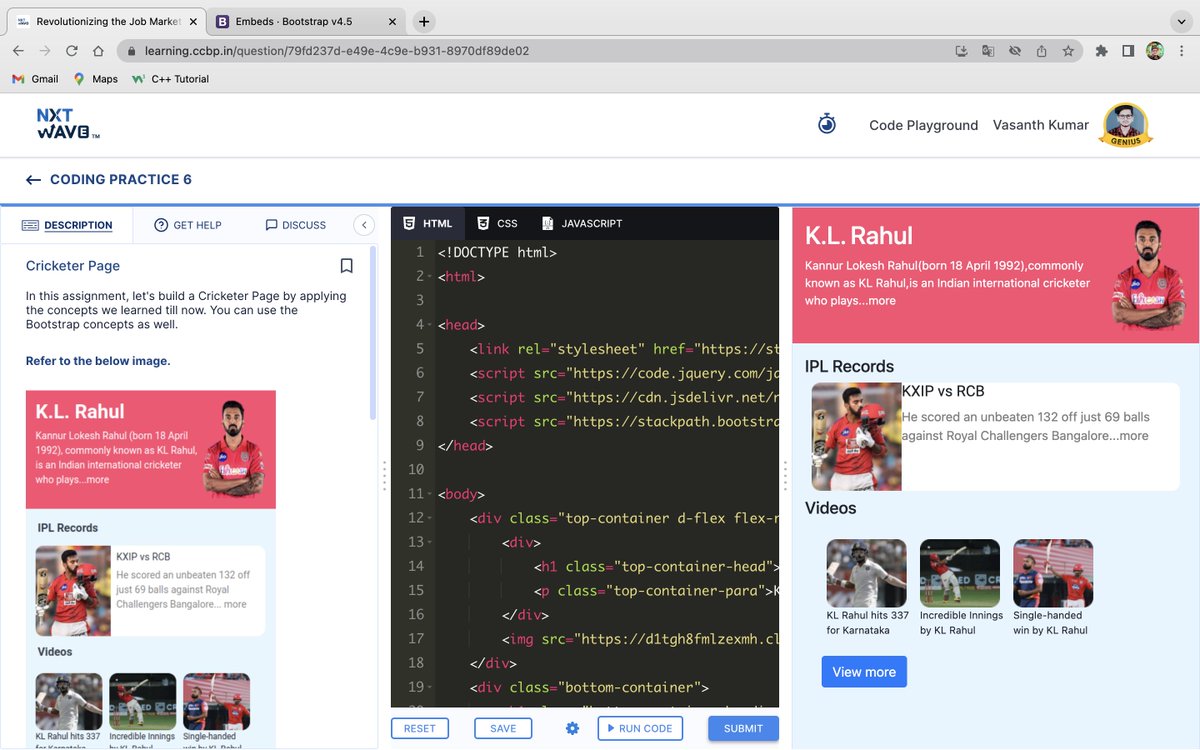The image size is (1200, 750).
Task: Open the Chrome tab search dropdown
Action: point(1181,21)
